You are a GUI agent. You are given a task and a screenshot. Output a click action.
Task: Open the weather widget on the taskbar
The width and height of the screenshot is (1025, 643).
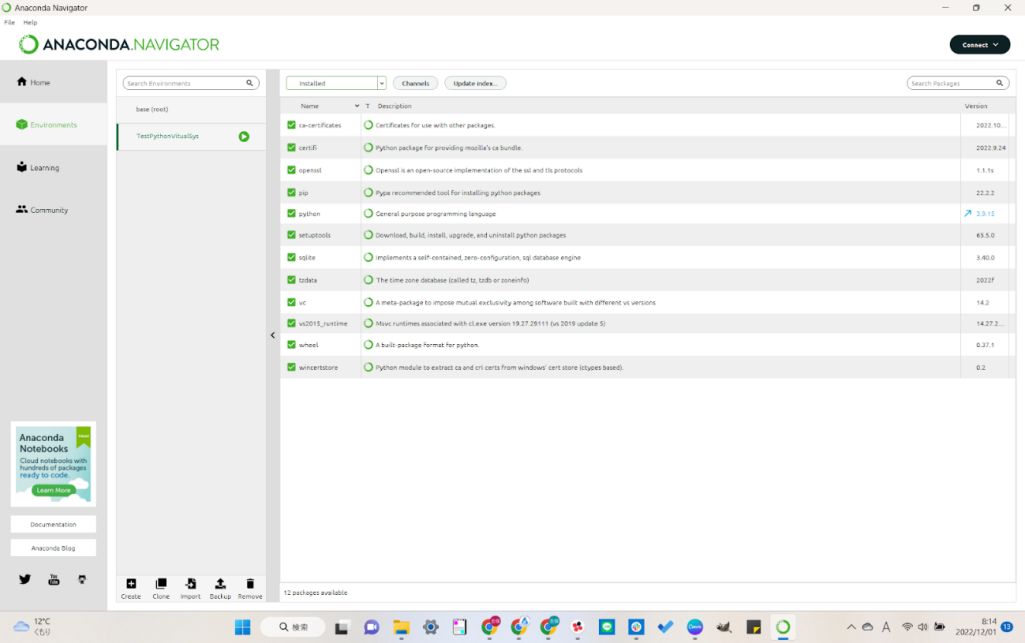[33, 627]
